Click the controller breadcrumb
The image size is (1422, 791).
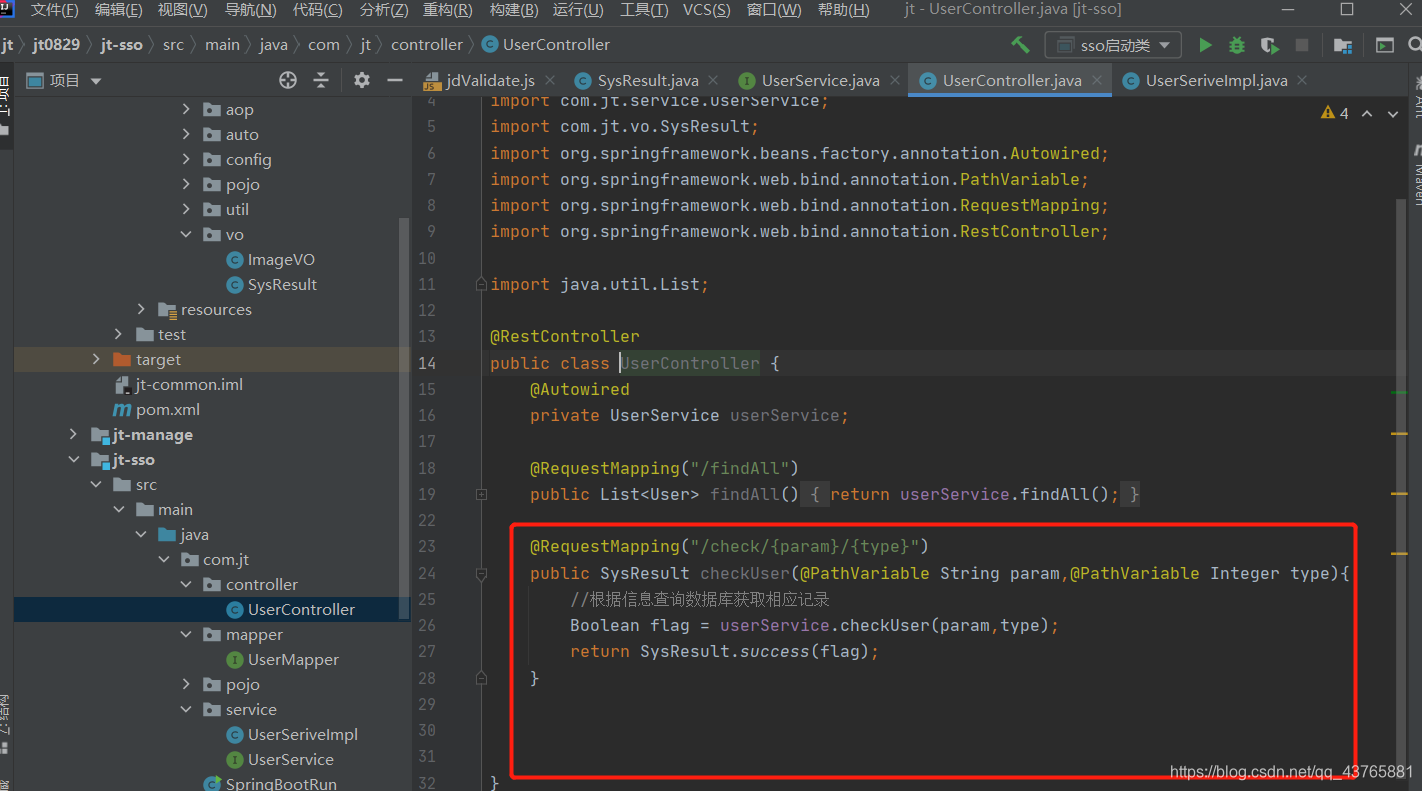coord(427,44)
